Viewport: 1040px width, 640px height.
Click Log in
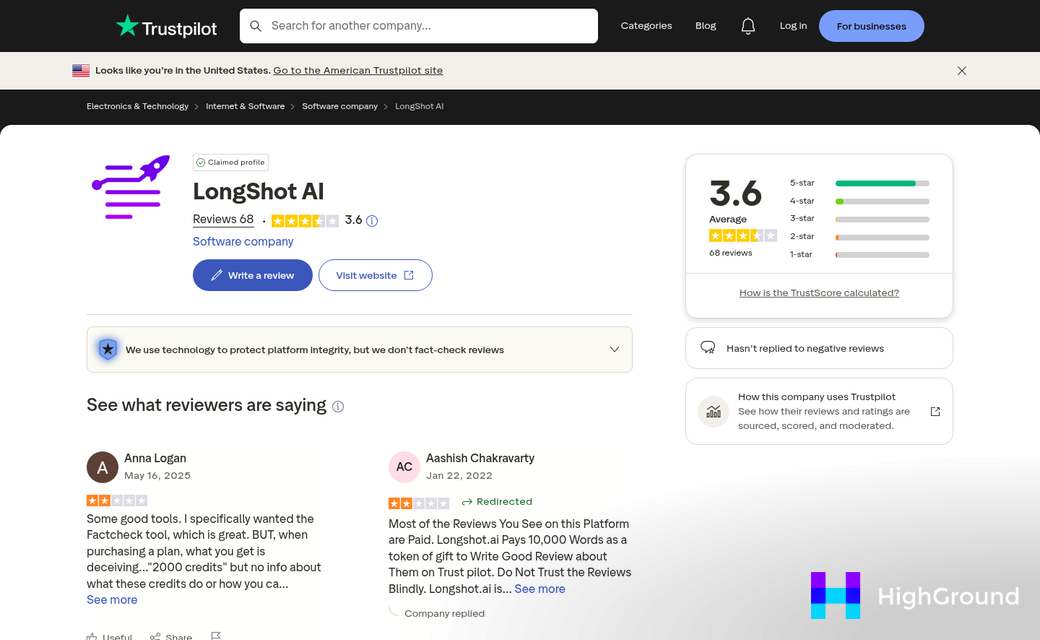pyautogui.click(x=793, y=26)
